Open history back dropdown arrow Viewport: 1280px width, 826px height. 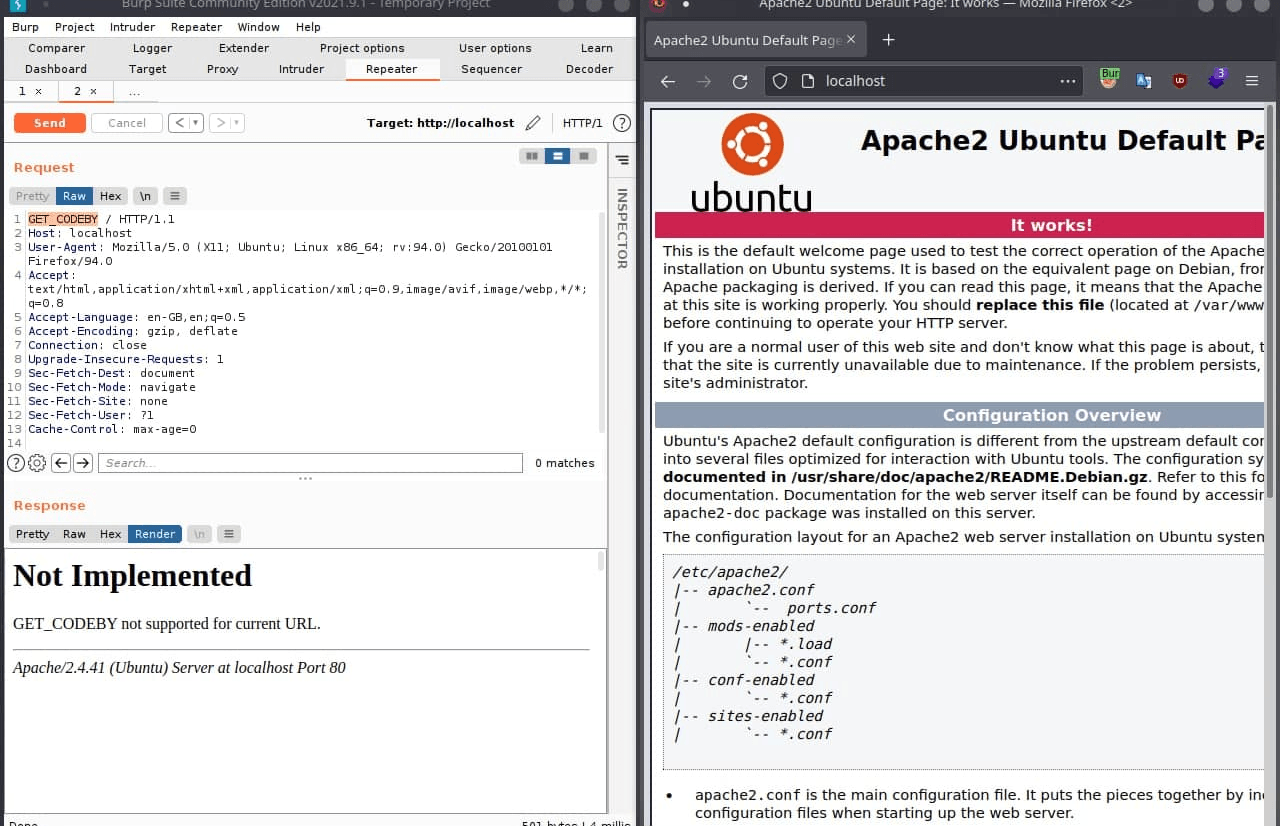click(x=195, y=123)
